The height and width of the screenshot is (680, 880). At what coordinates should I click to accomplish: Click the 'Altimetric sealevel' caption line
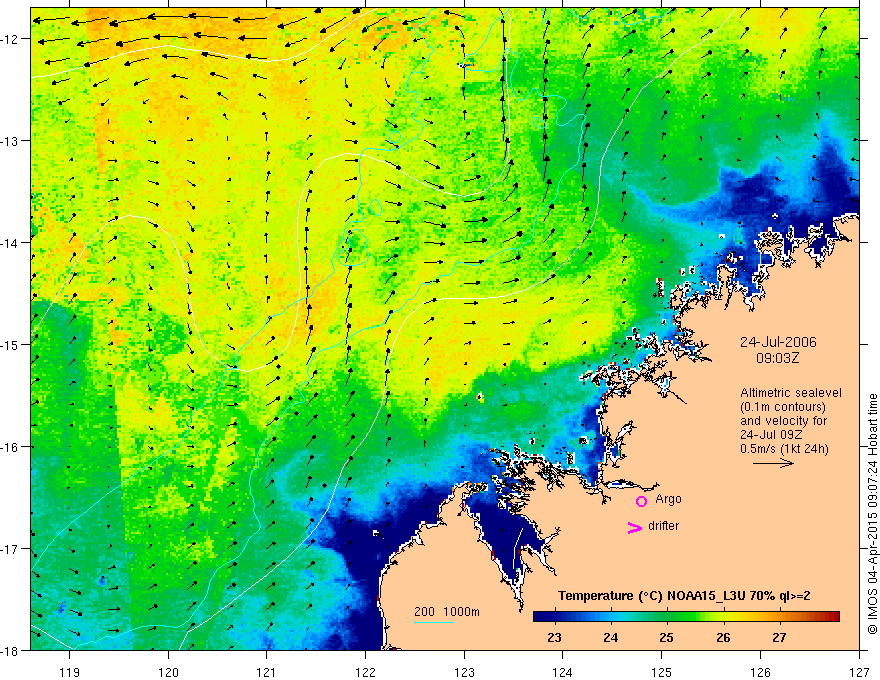click(790, 393)
